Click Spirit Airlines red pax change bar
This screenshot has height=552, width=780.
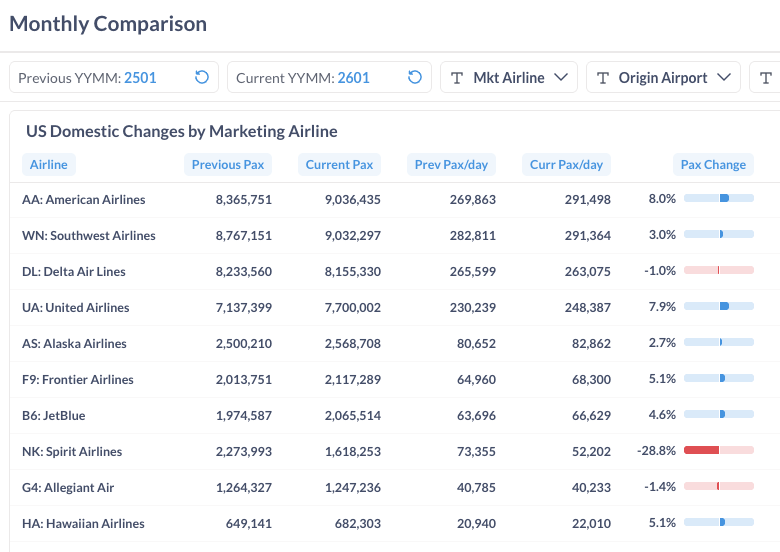[702, 451]
